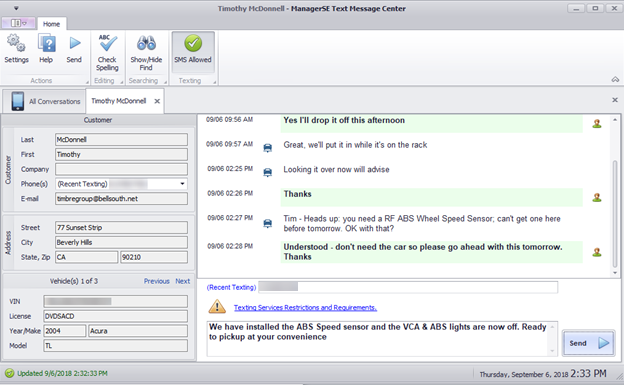Toggle Show/Hide Find binoculars
Image resolution: width=624 pixels, height=385 pixels.
(x=146, y=53)
